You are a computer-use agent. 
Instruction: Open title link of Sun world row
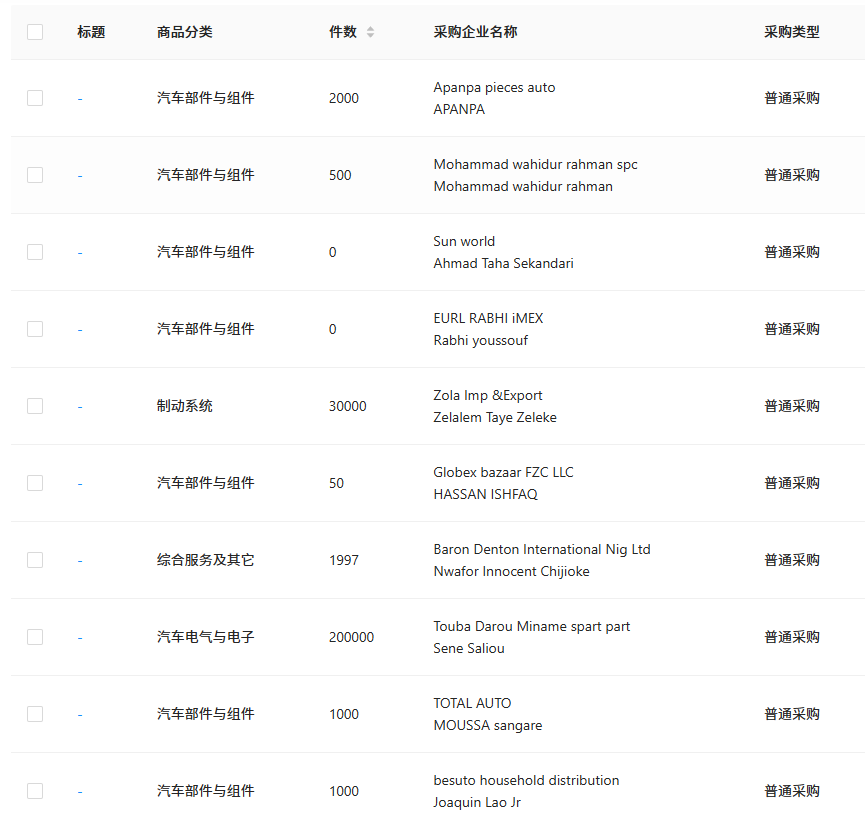point(80,253)
